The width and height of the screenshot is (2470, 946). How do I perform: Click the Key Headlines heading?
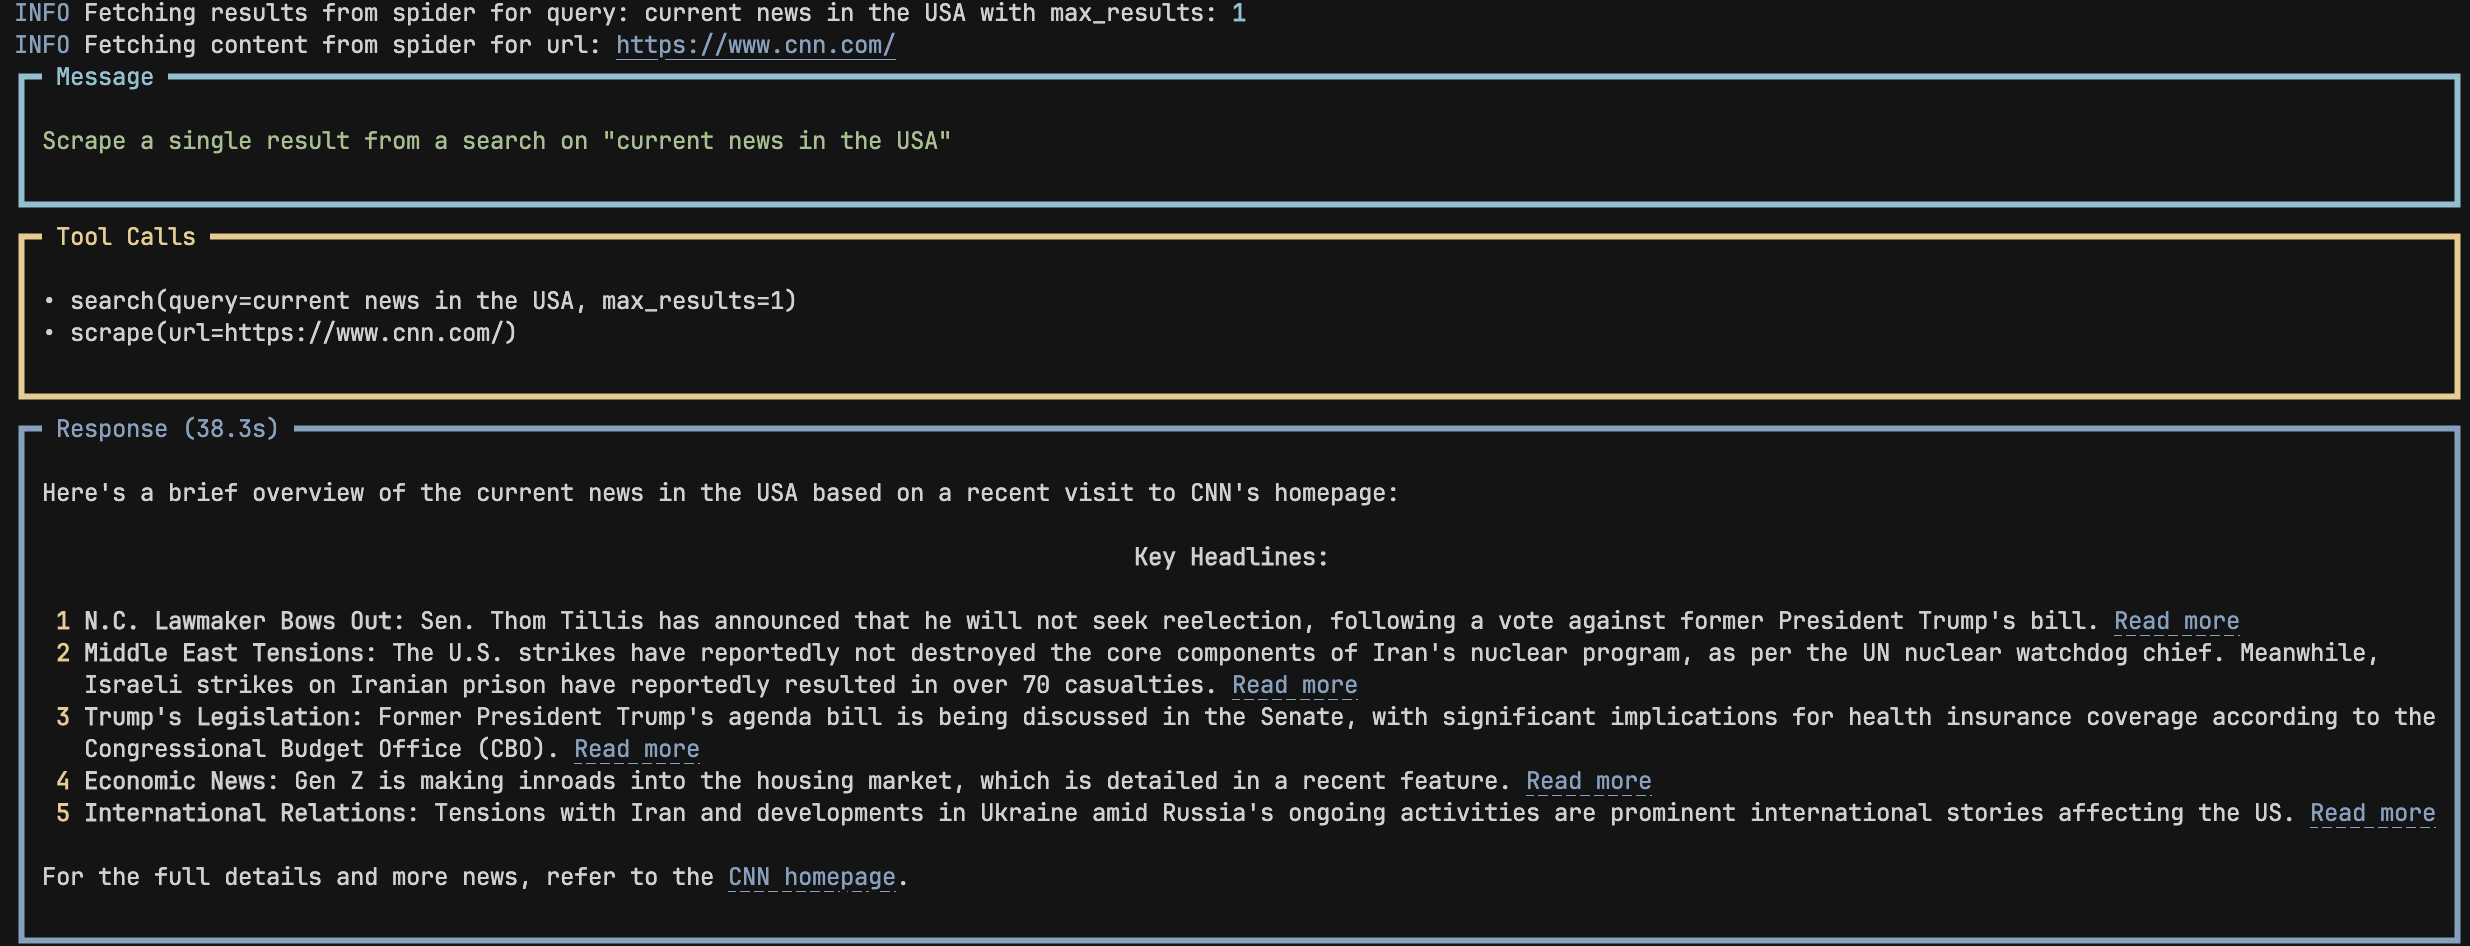1231,557
